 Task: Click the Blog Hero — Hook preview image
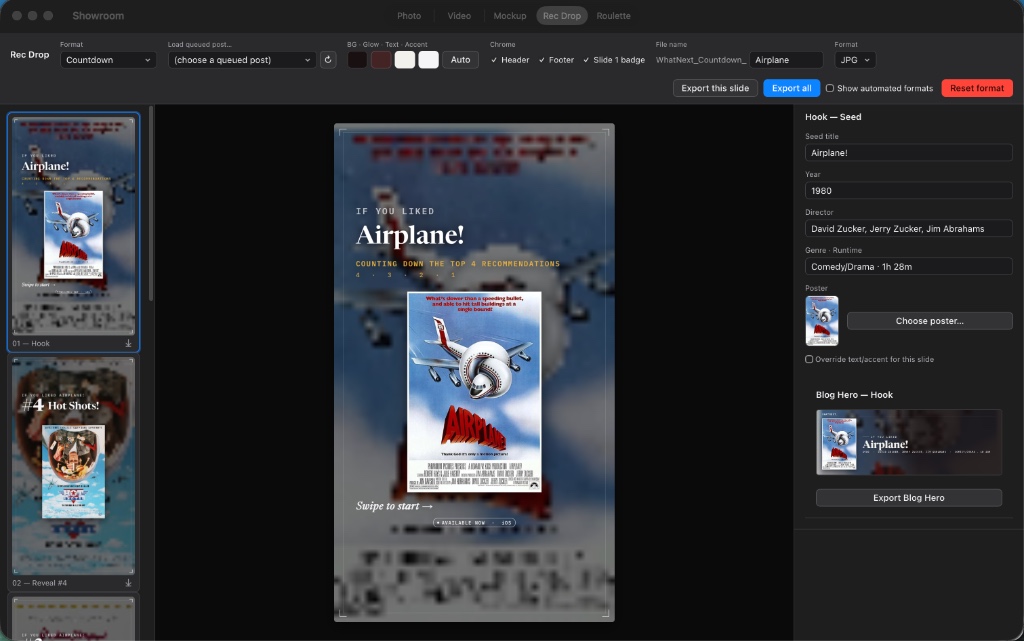pyautogui.click(x=908, y=442)
